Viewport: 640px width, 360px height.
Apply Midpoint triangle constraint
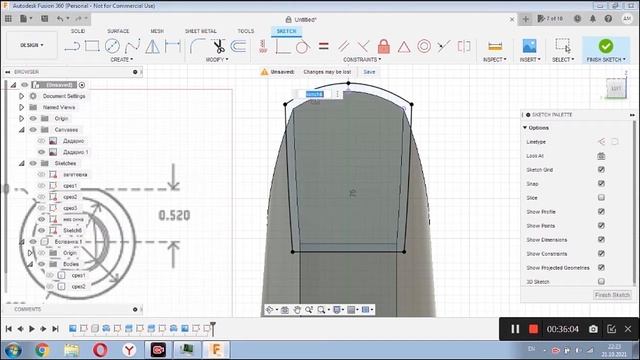404,47
